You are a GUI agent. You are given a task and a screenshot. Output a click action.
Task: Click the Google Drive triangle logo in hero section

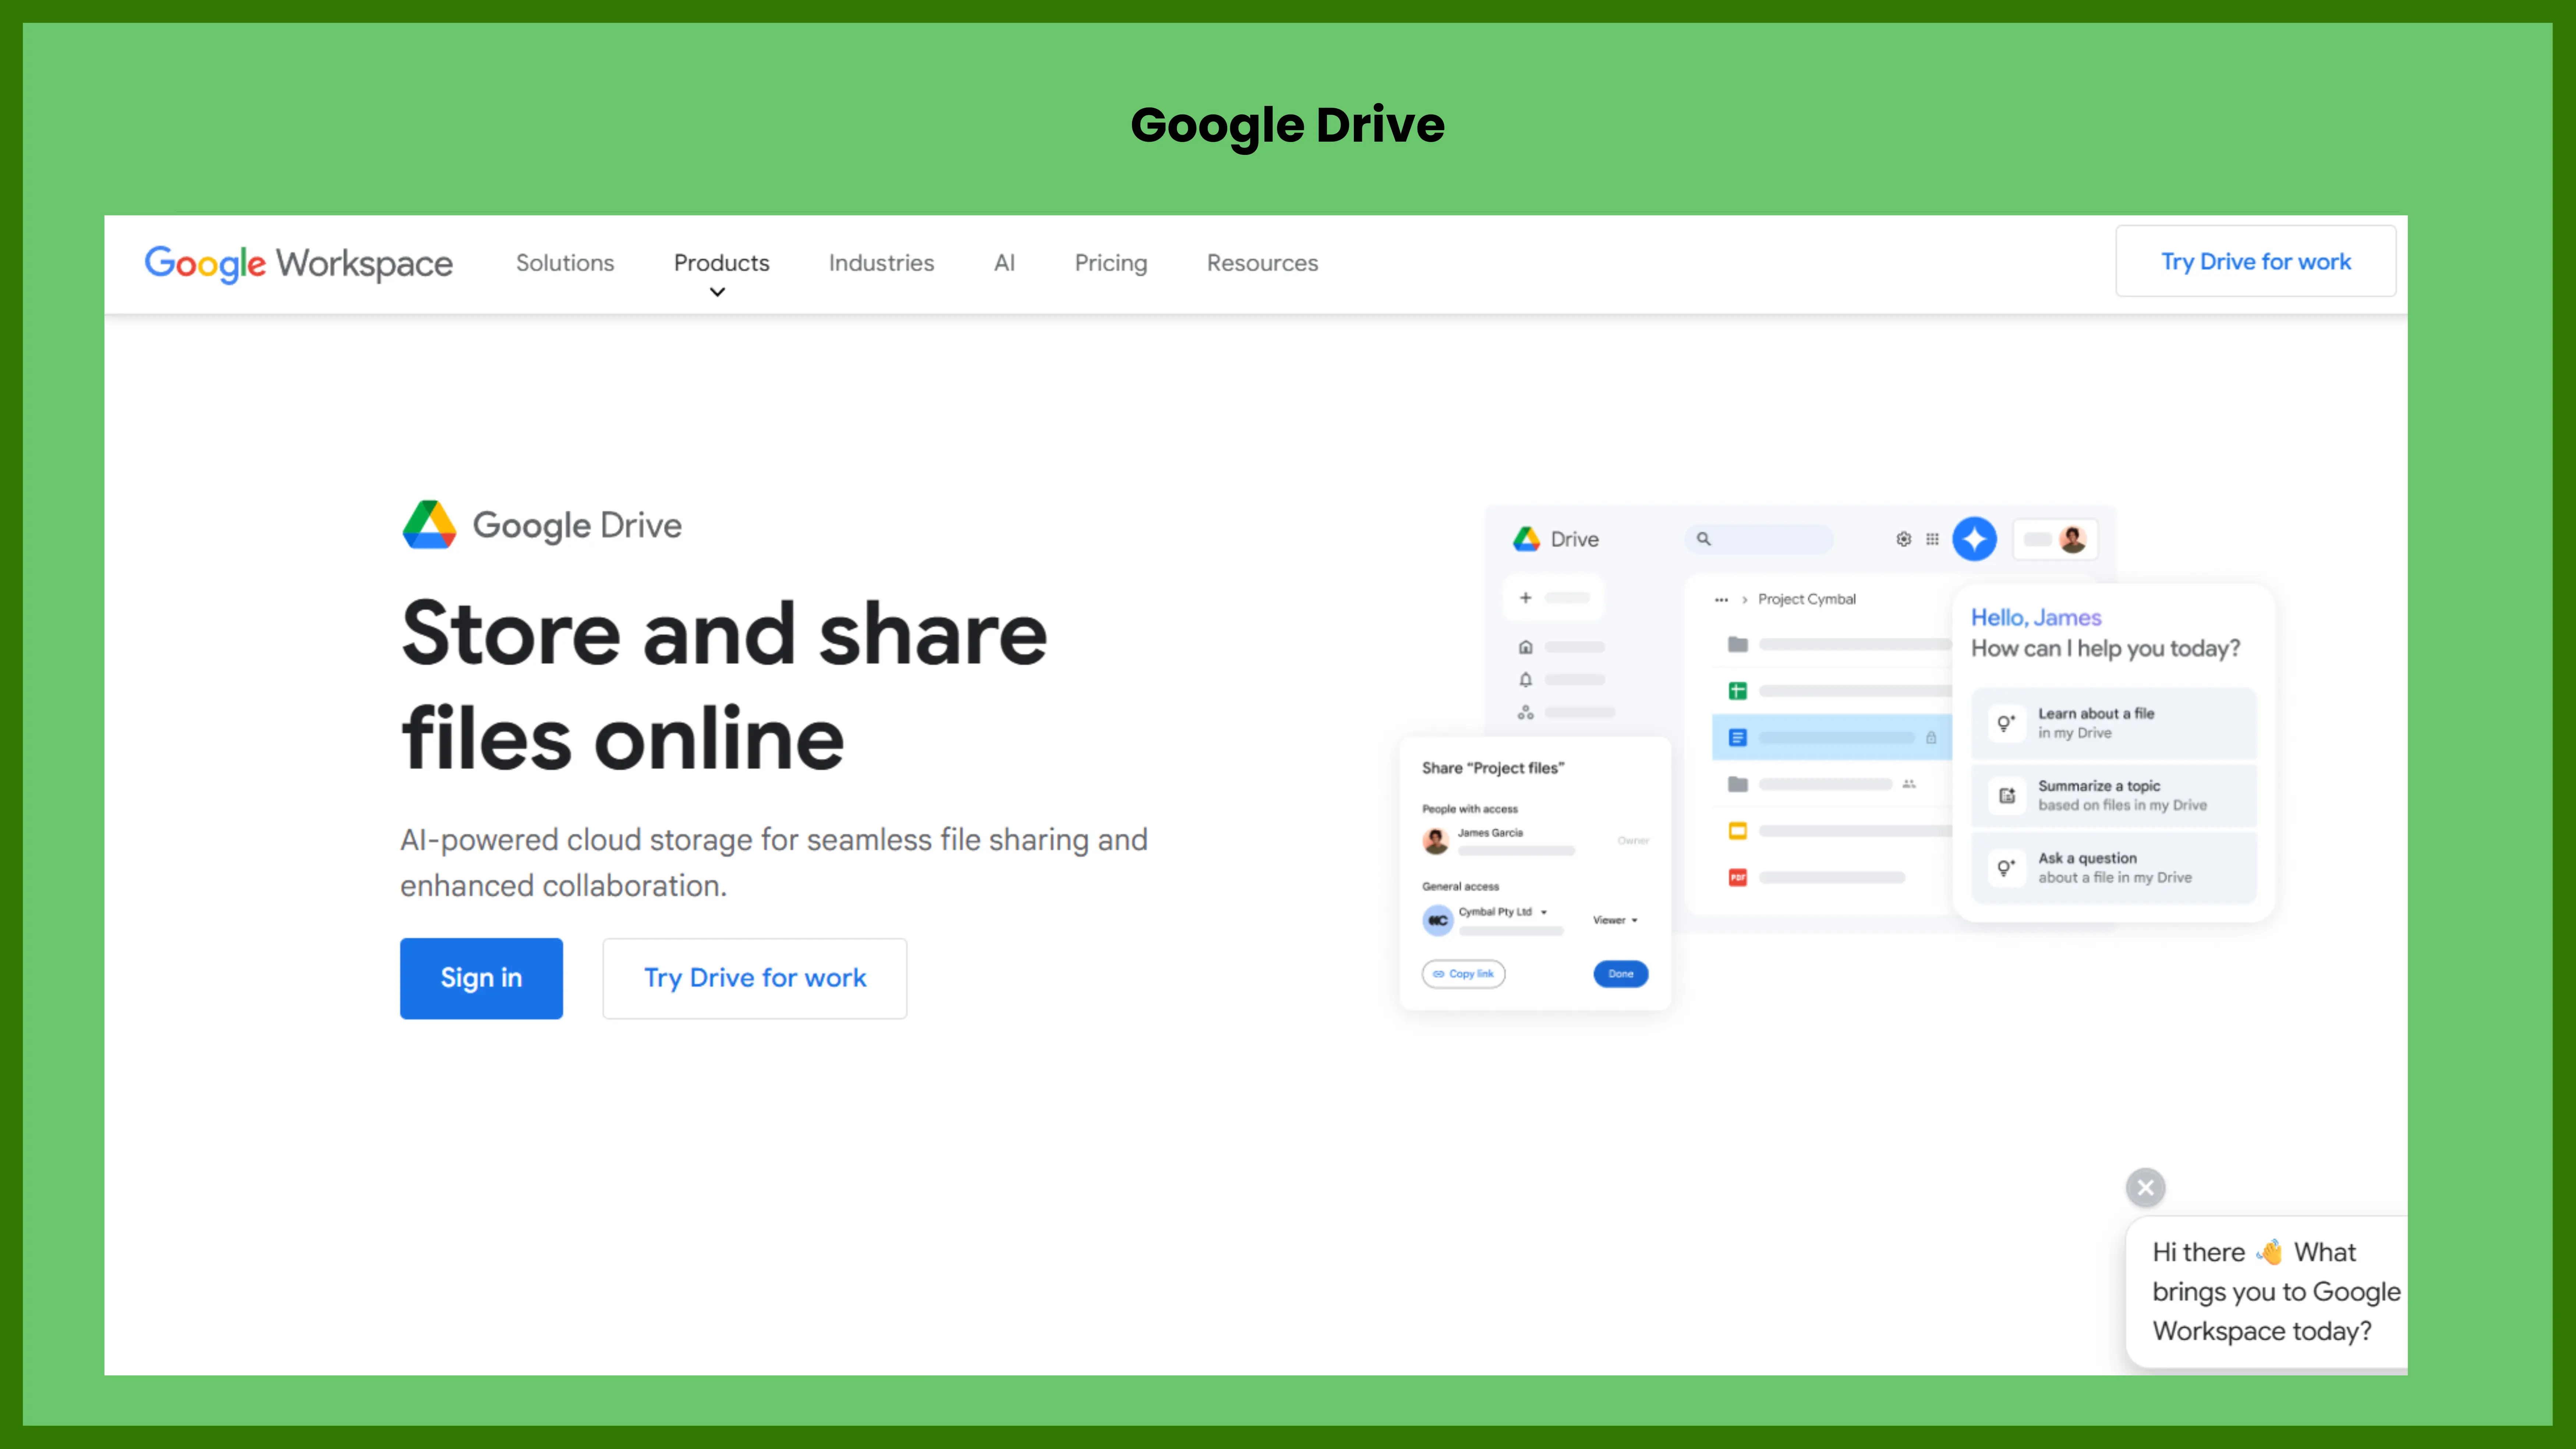point(429,525)
